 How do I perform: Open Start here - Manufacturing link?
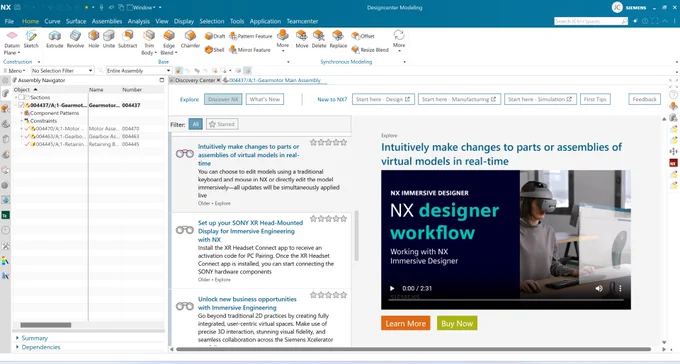point(459,99)
